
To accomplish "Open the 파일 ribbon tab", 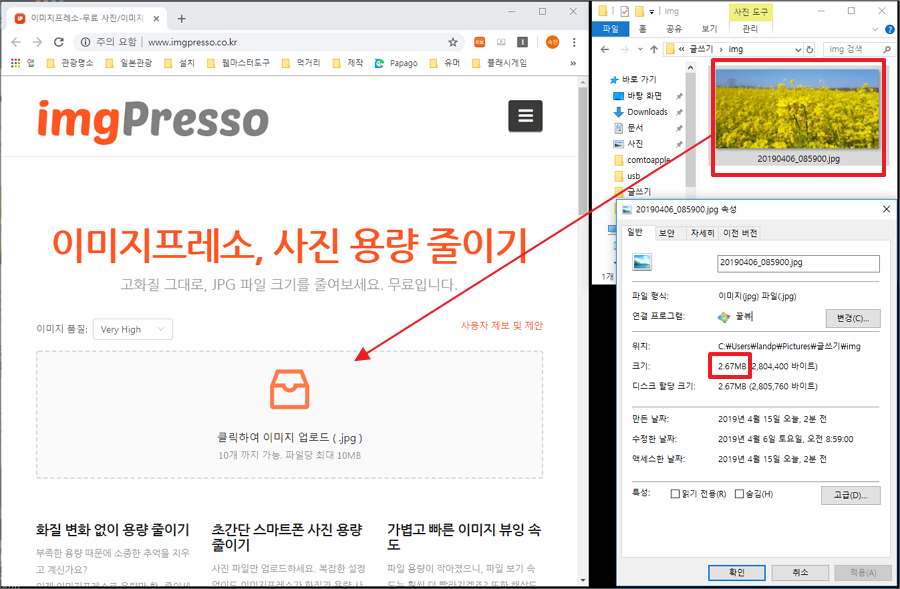I will [610, 29].
